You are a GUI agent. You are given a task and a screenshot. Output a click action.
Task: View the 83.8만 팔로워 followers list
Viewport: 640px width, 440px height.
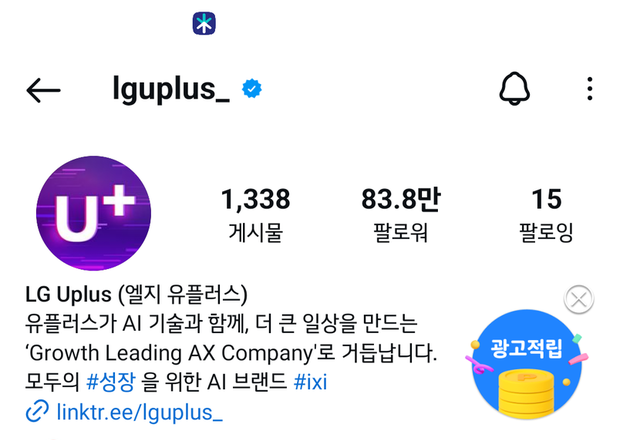pos(401,215)
